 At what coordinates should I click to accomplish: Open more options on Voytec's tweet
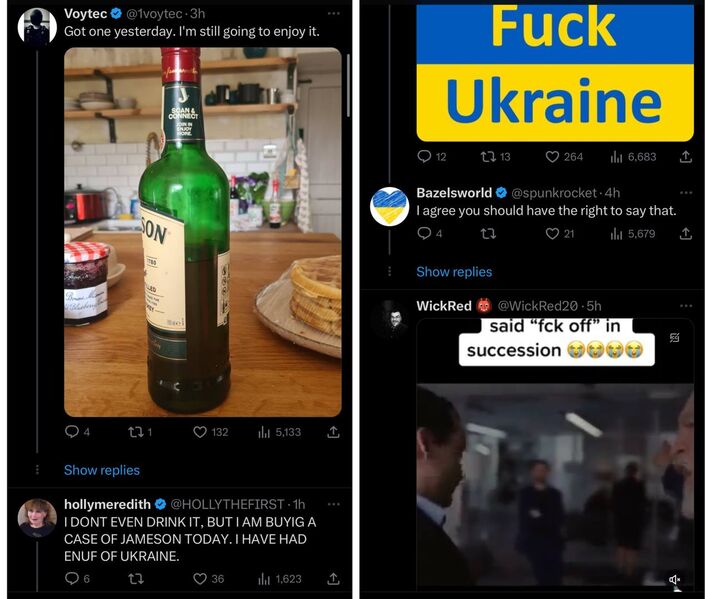coord(334,14)
